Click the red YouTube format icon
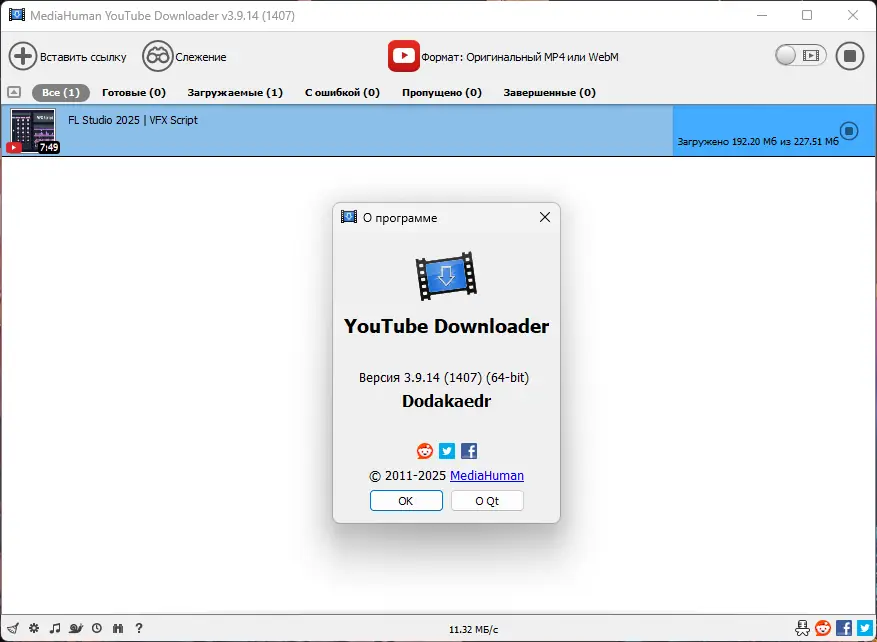Image resolution: width=877 pixels, height=642 pixels. click(404, 56)
